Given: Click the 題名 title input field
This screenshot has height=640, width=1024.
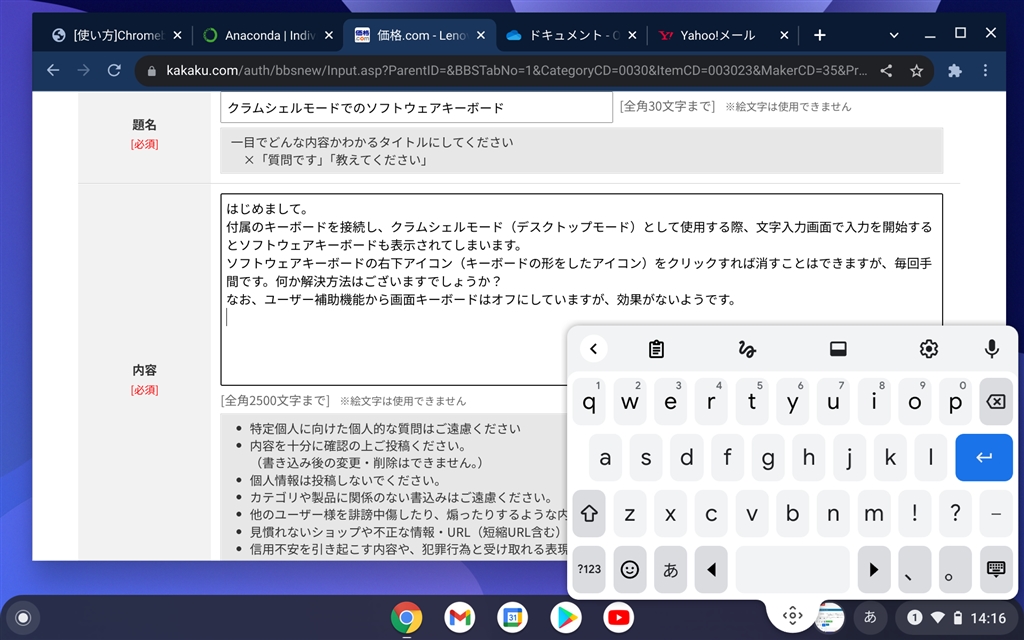Looking at the screenshot, I should [x=416, y=108].
